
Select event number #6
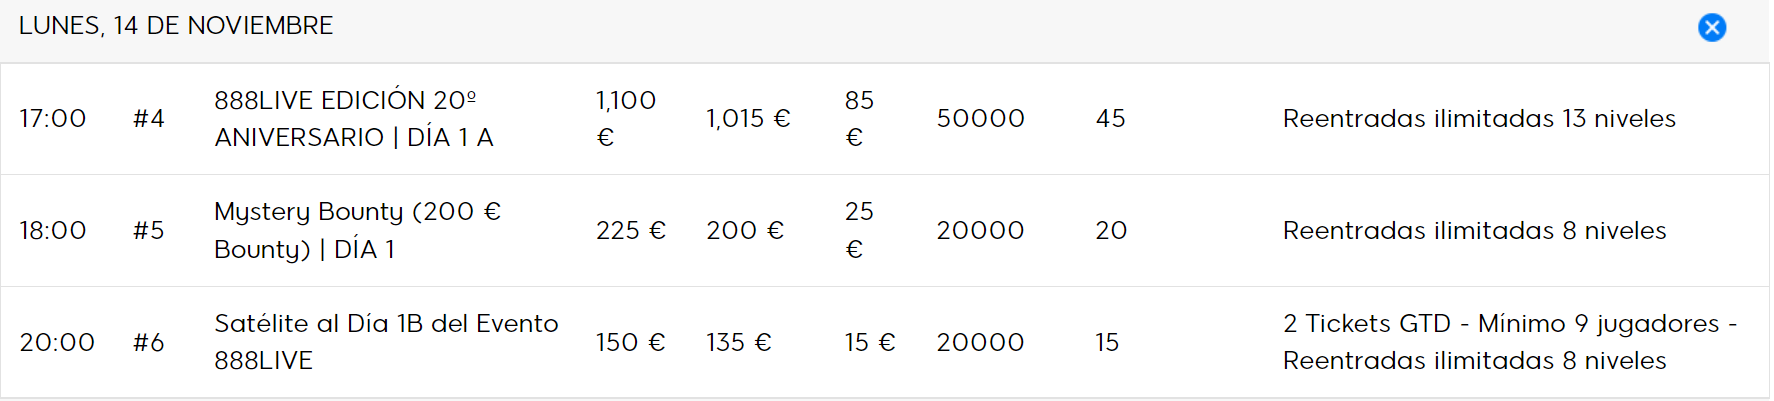pos(149,343)
